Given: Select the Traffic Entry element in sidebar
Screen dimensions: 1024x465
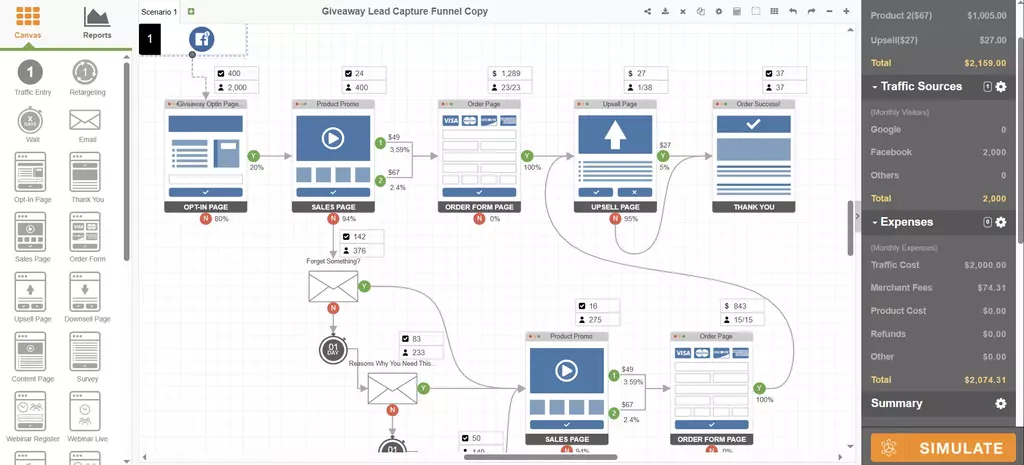Looking at the screenshot, I should pyautogui.click(x=33, y=78).
